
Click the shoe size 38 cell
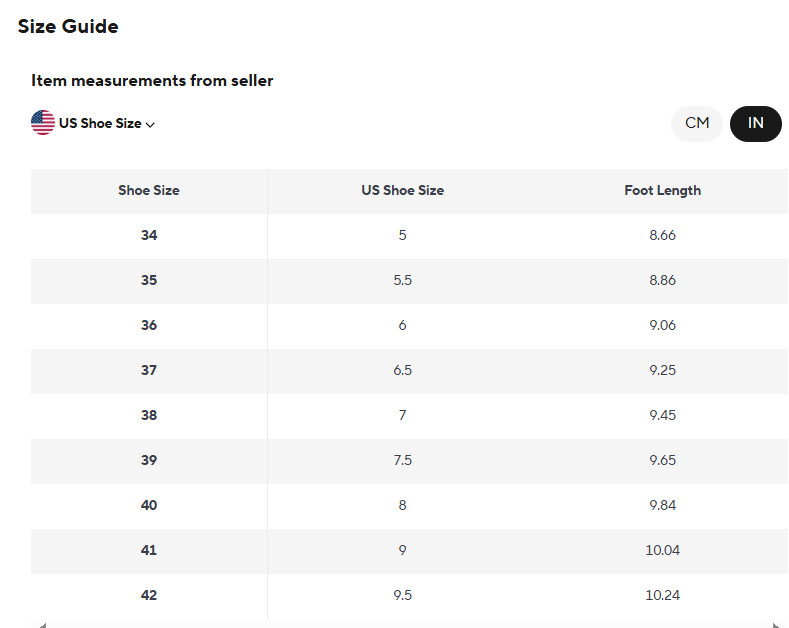(149, 415)
